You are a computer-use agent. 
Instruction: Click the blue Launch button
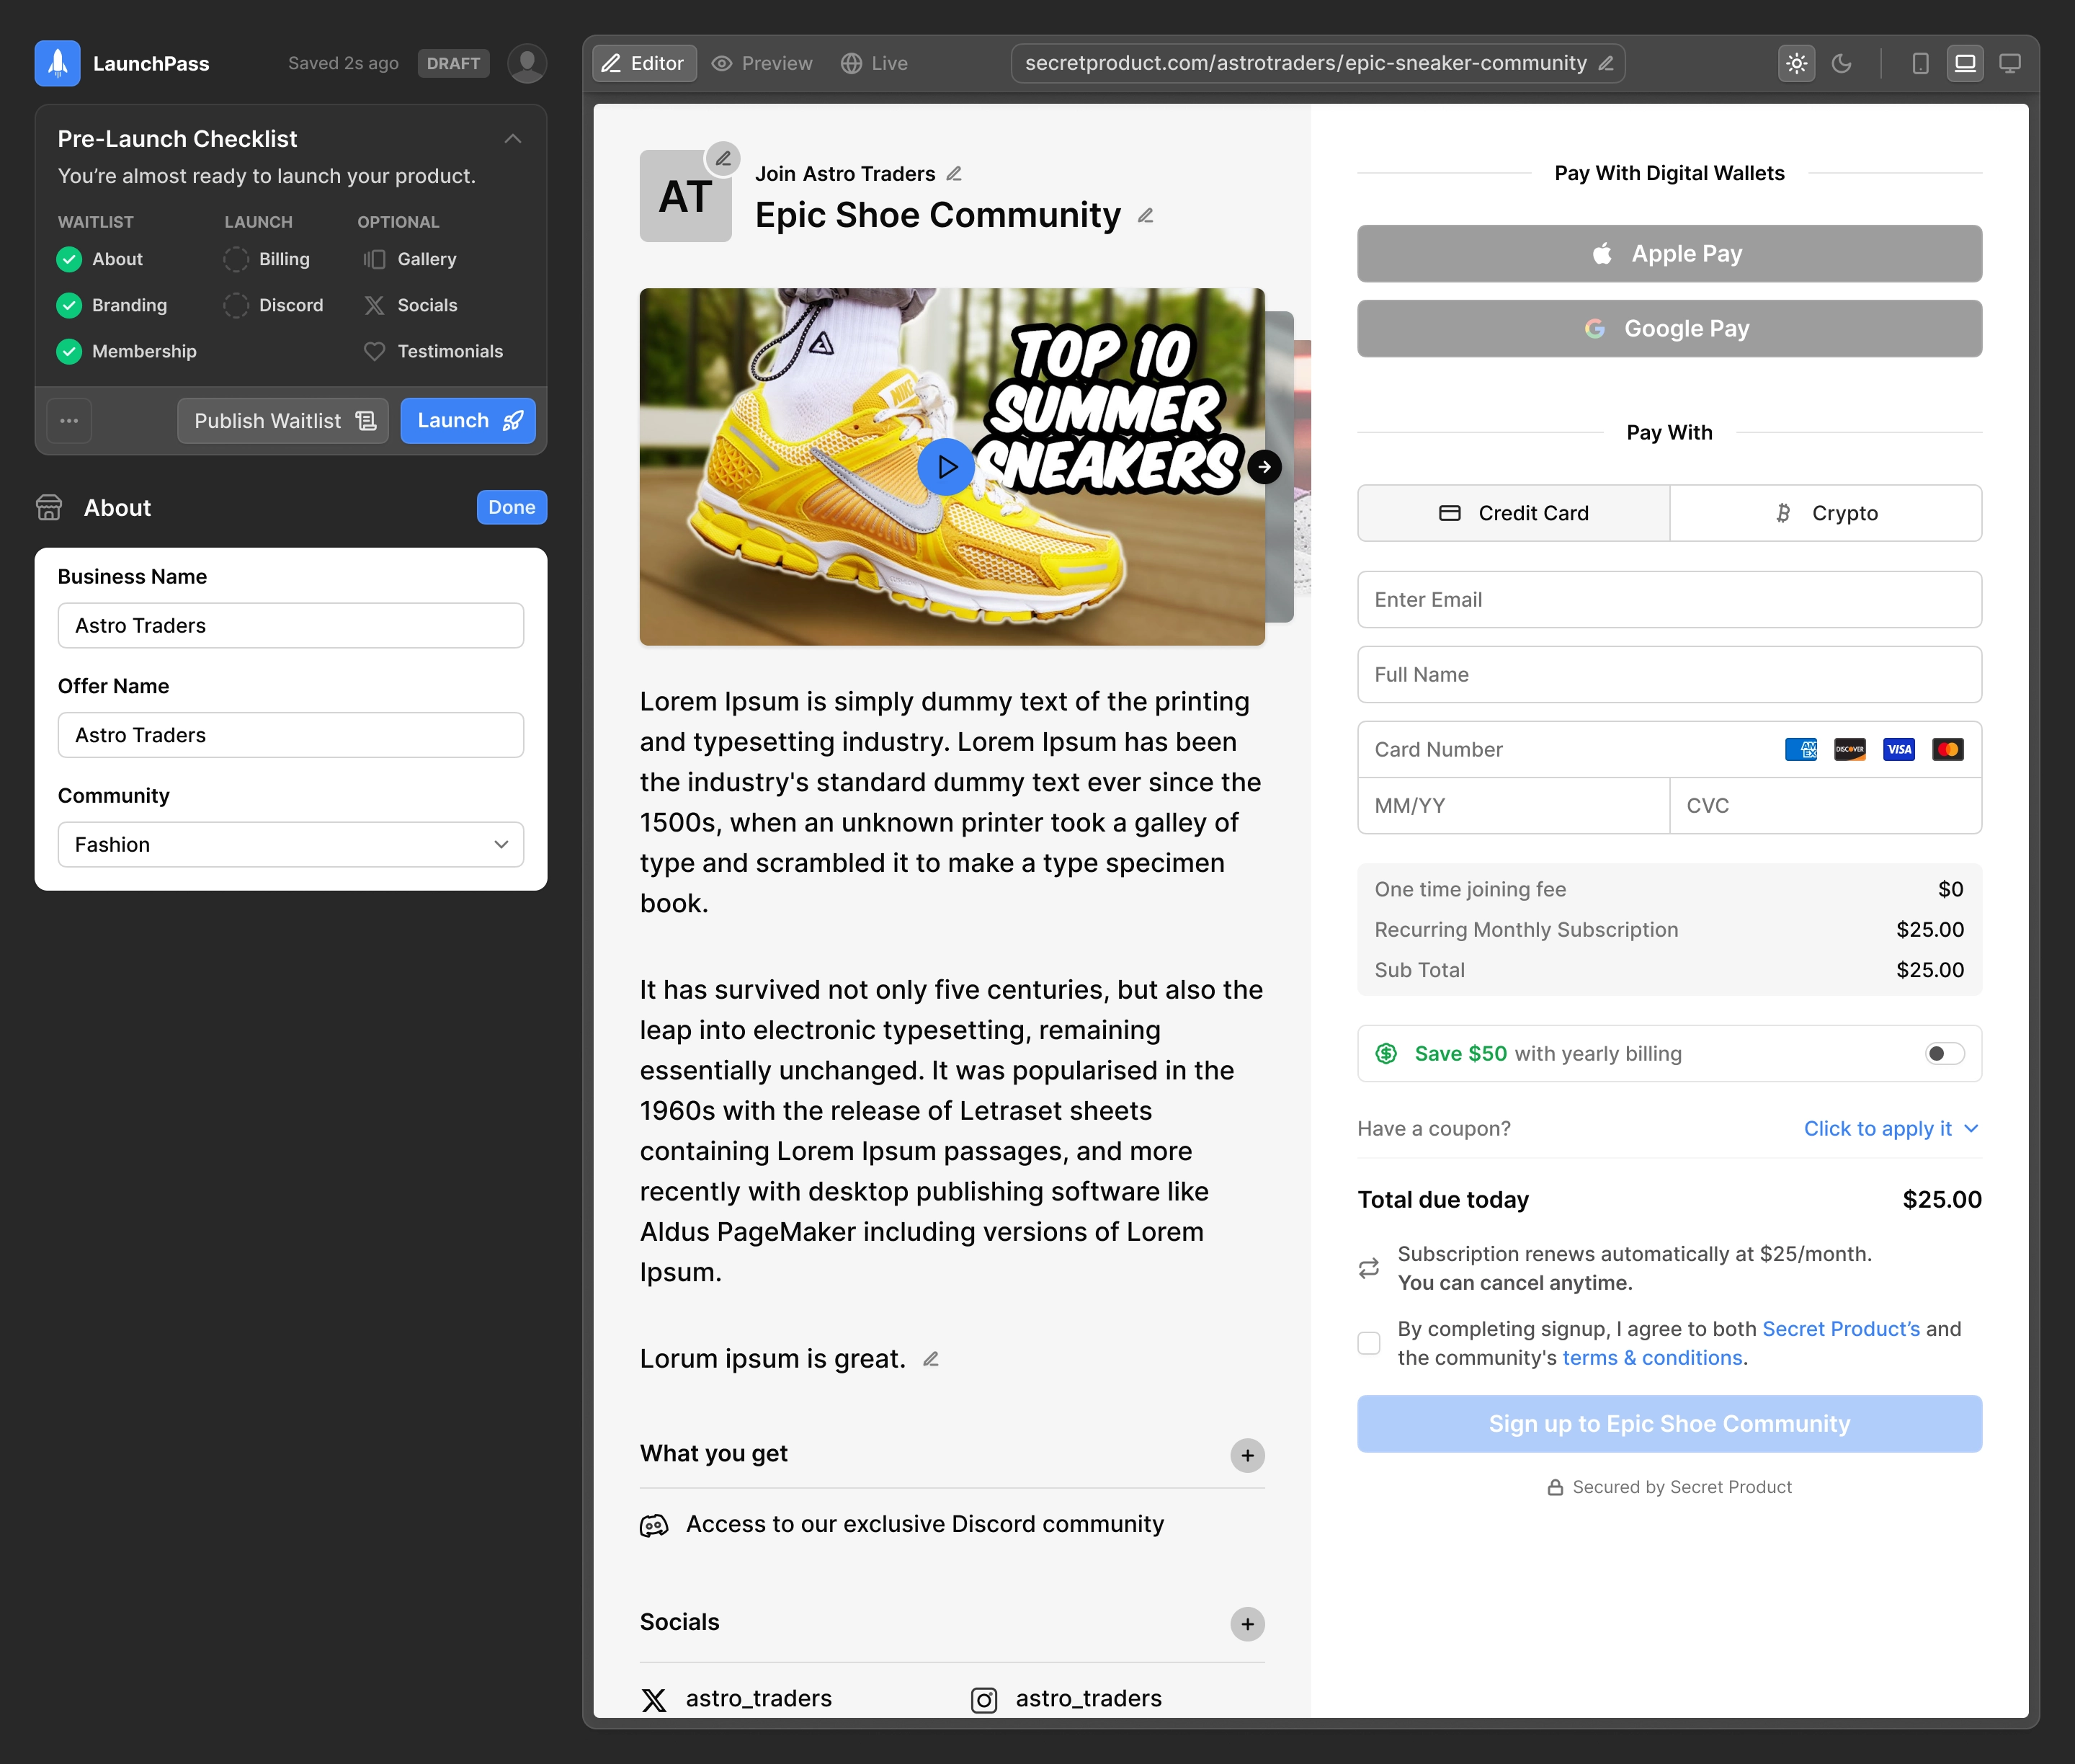point(468,421)
